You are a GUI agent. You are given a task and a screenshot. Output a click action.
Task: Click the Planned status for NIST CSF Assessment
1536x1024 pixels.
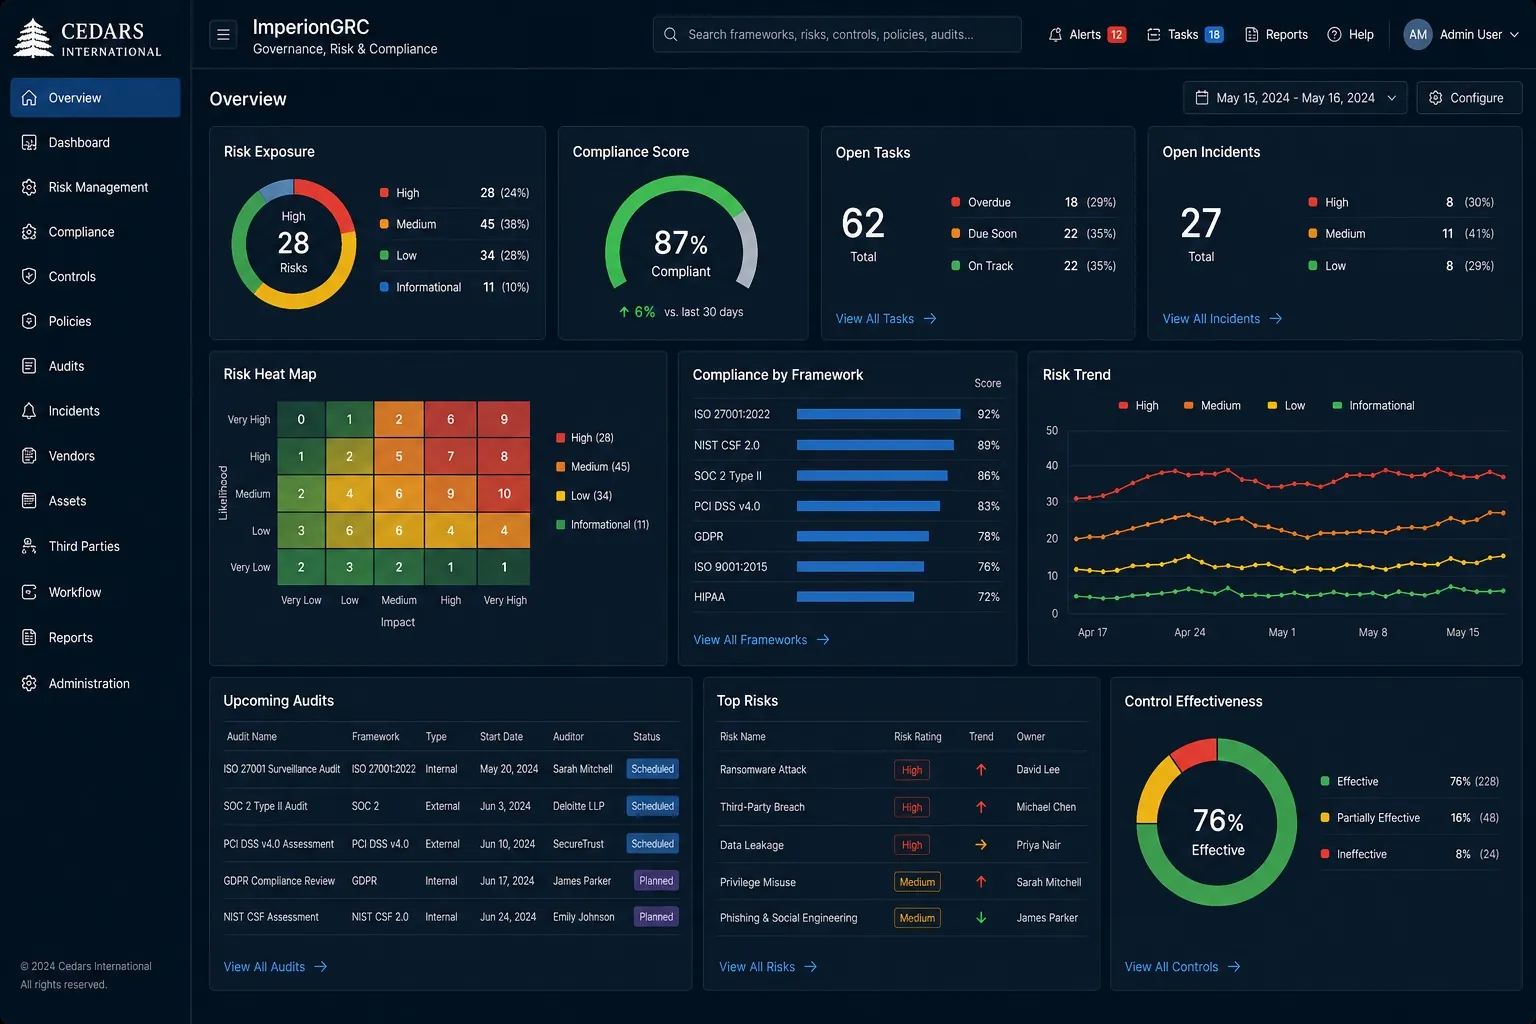tap(656, 917)
